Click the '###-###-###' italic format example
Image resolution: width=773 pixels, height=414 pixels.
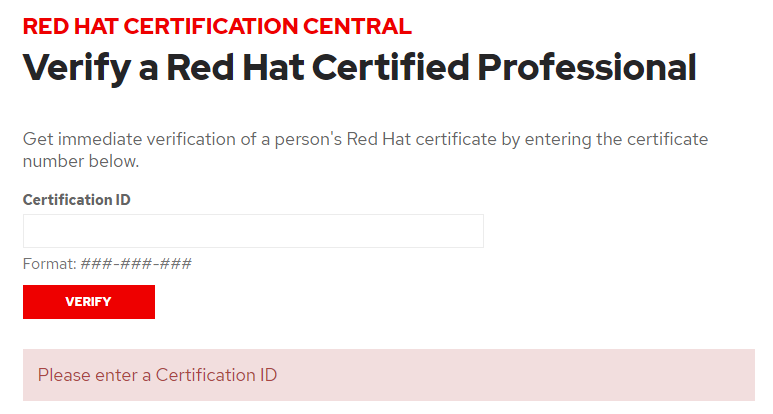tap(136, 264)
